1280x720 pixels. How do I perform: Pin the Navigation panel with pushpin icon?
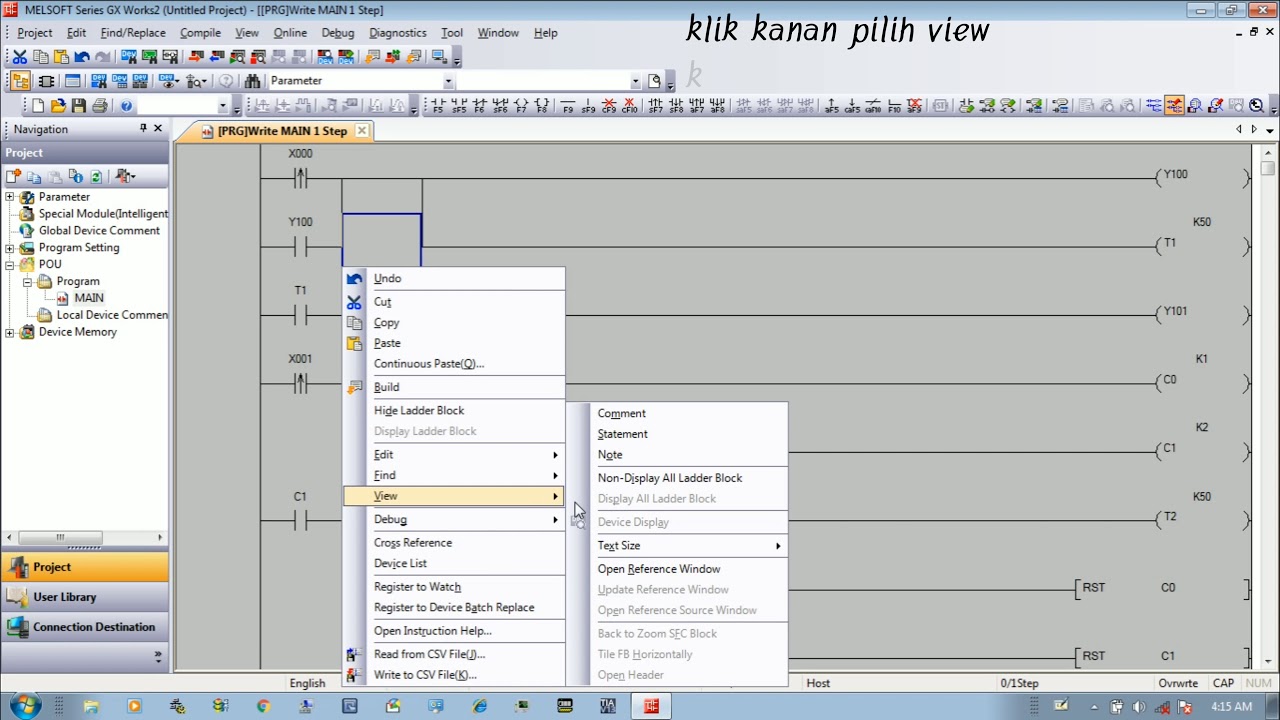(143, 129)
